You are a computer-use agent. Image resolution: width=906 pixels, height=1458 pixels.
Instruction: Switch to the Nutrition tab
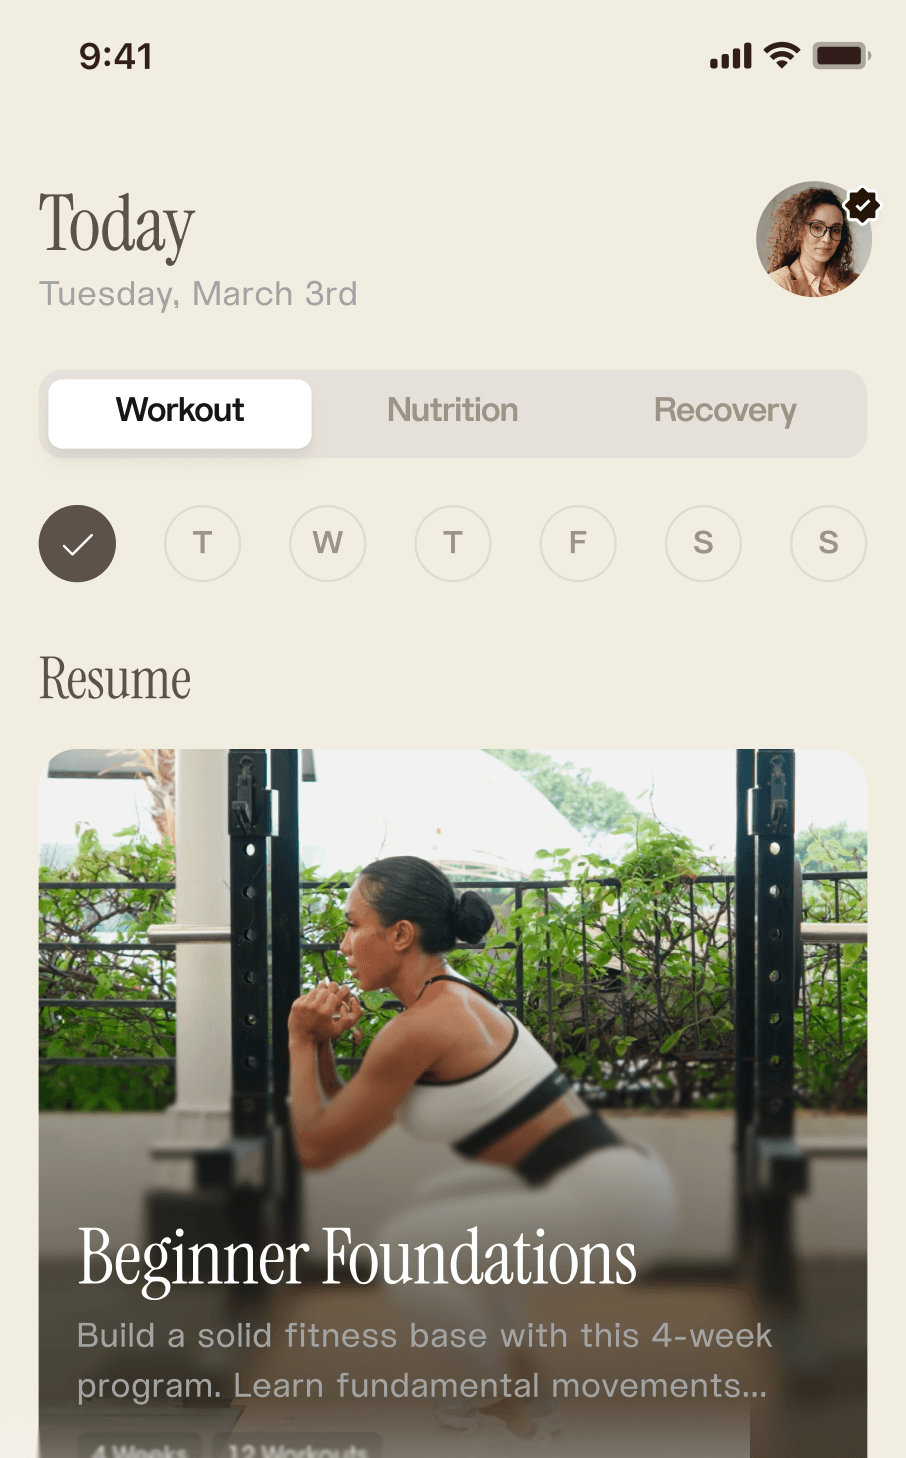tap(453, 413)
